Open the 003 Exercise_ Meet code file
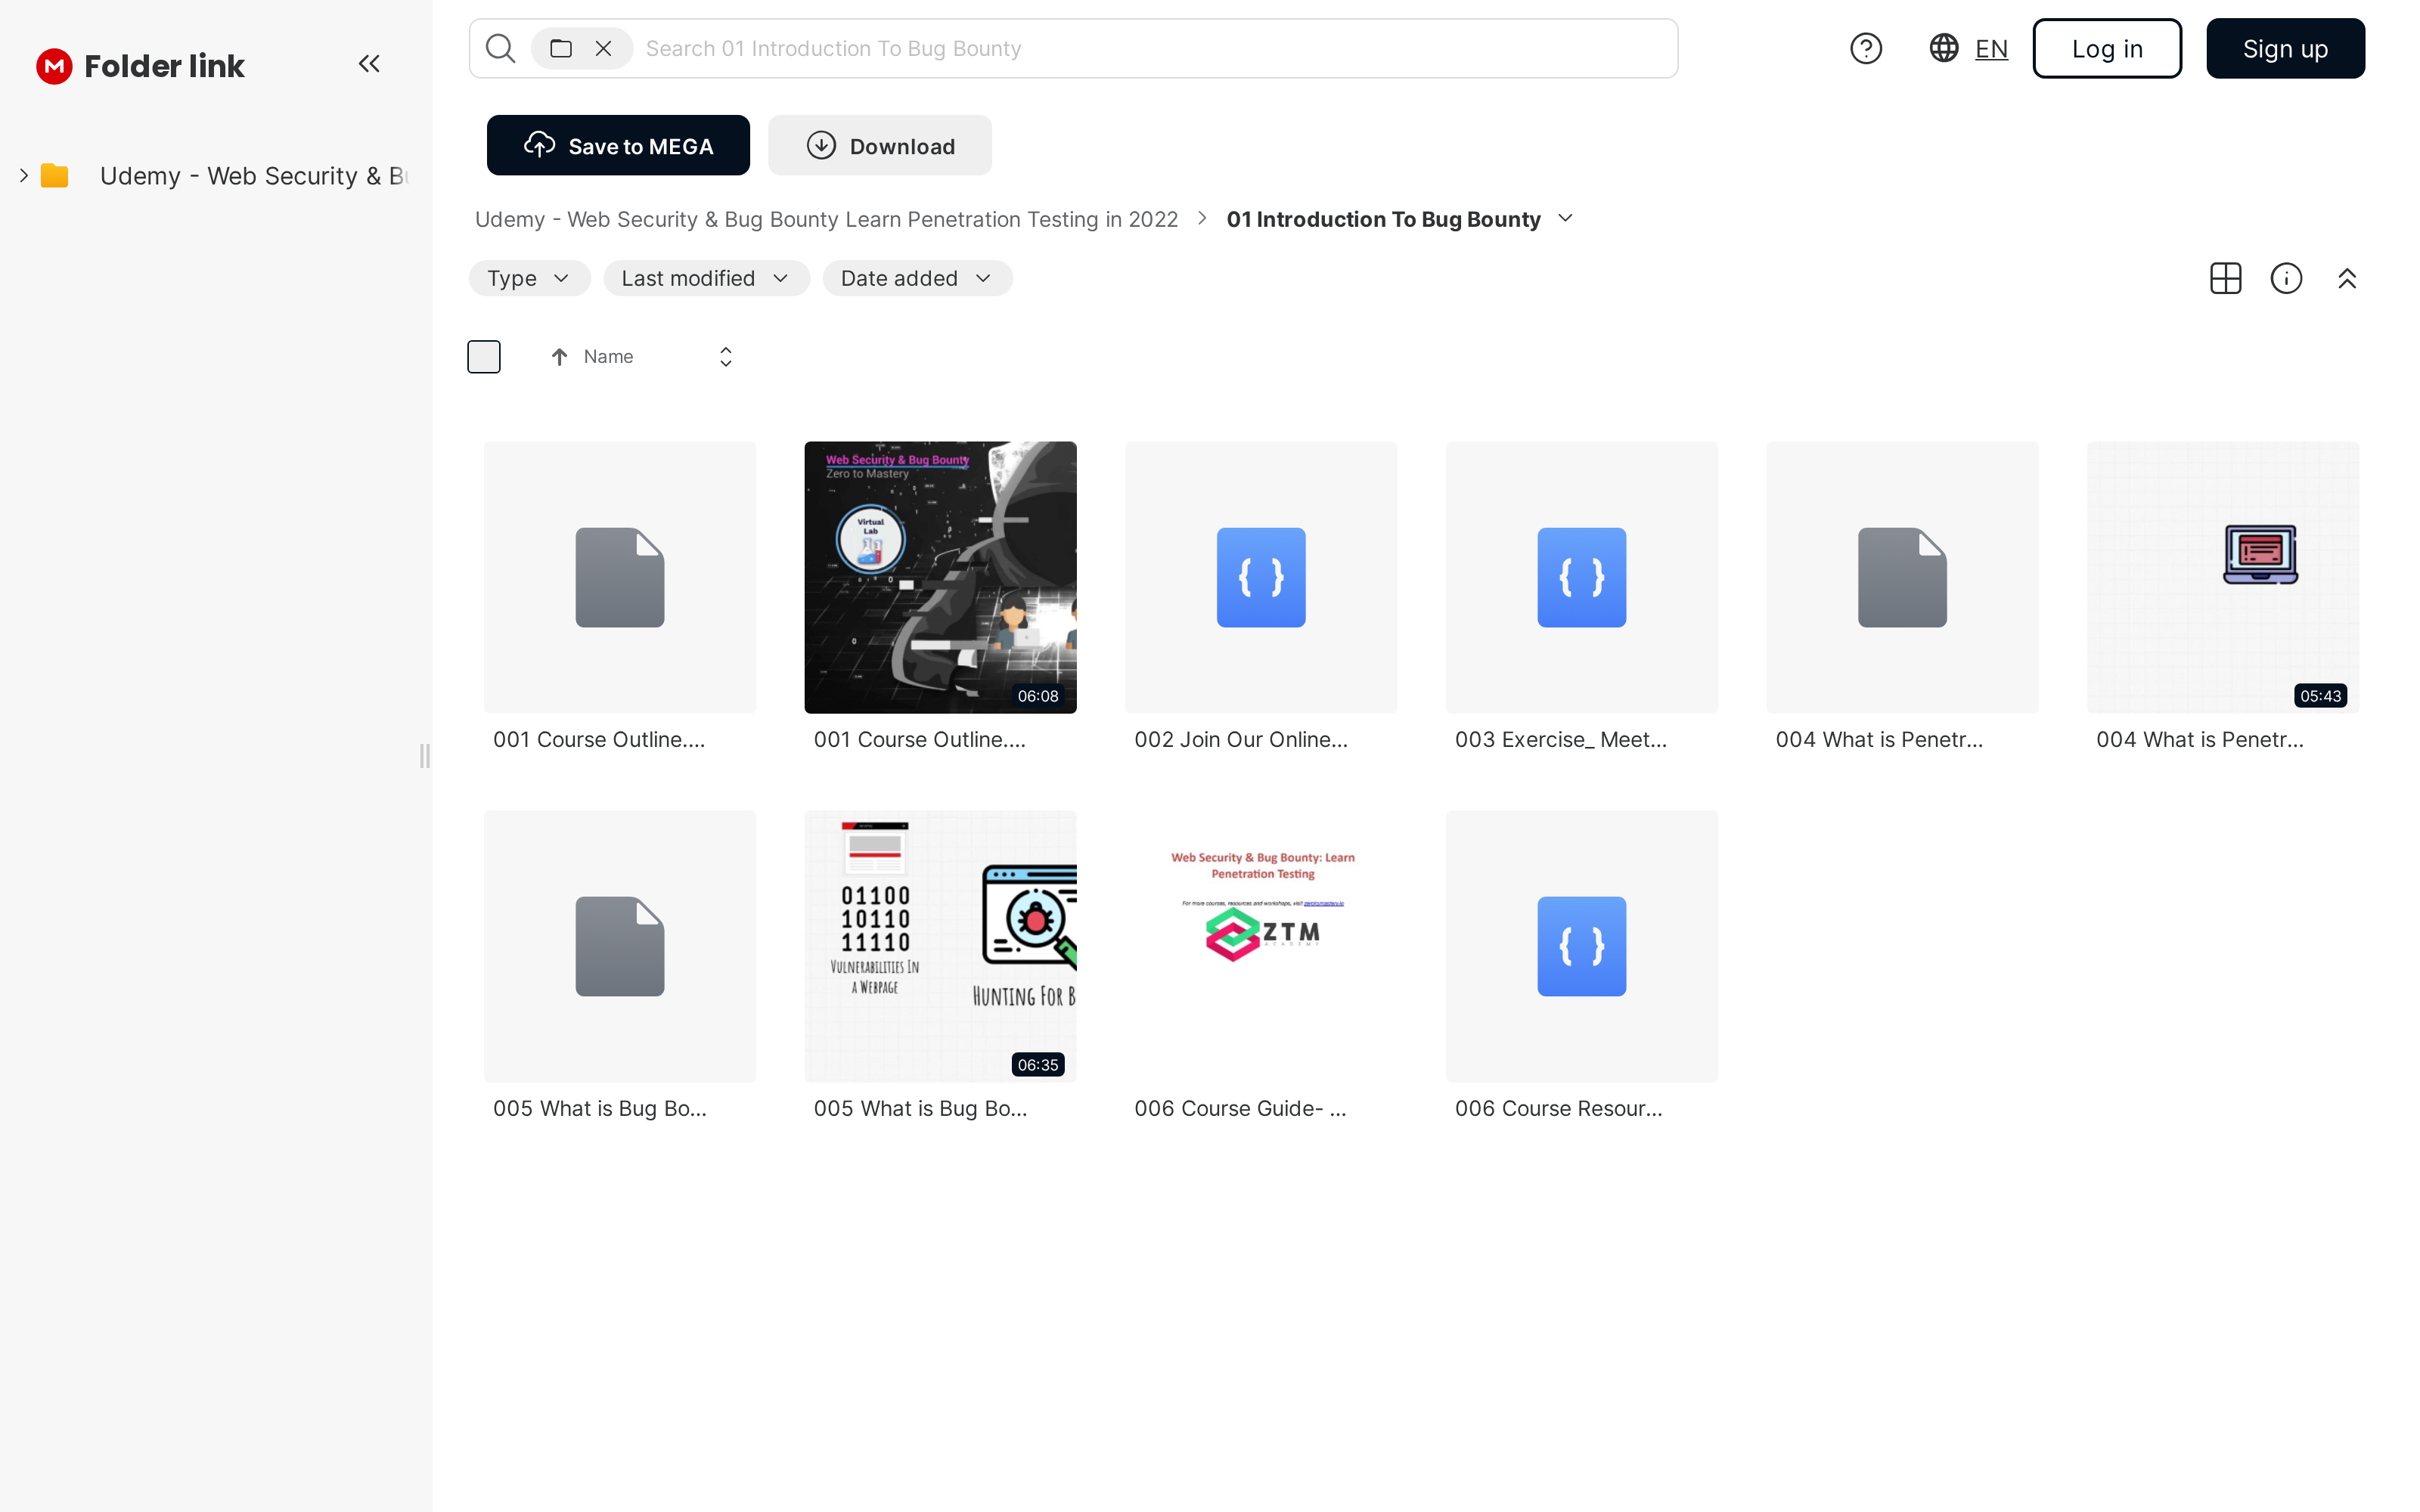 coord(1581,577)
